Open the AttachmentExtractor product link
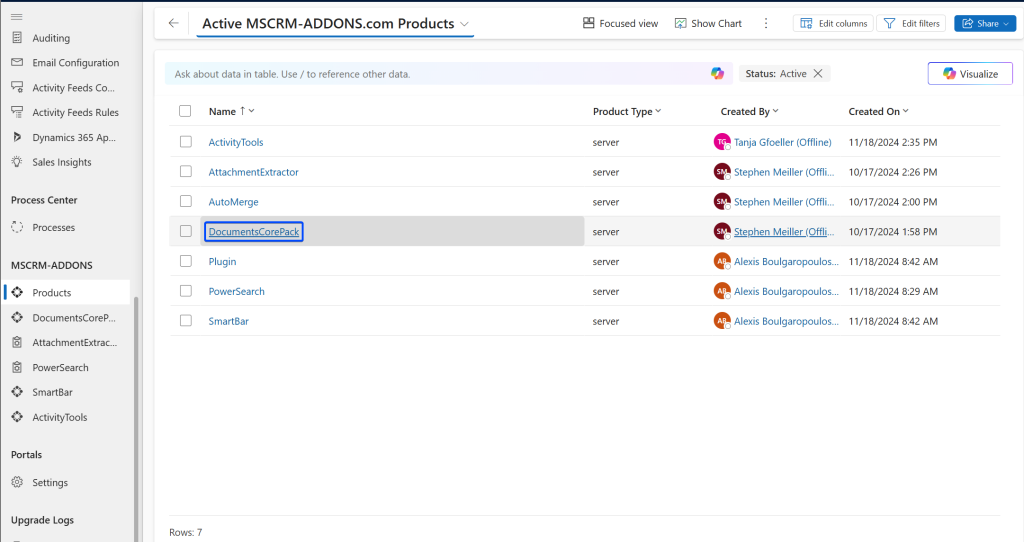This screenshot has width=1024, height=542. point(253,172)
